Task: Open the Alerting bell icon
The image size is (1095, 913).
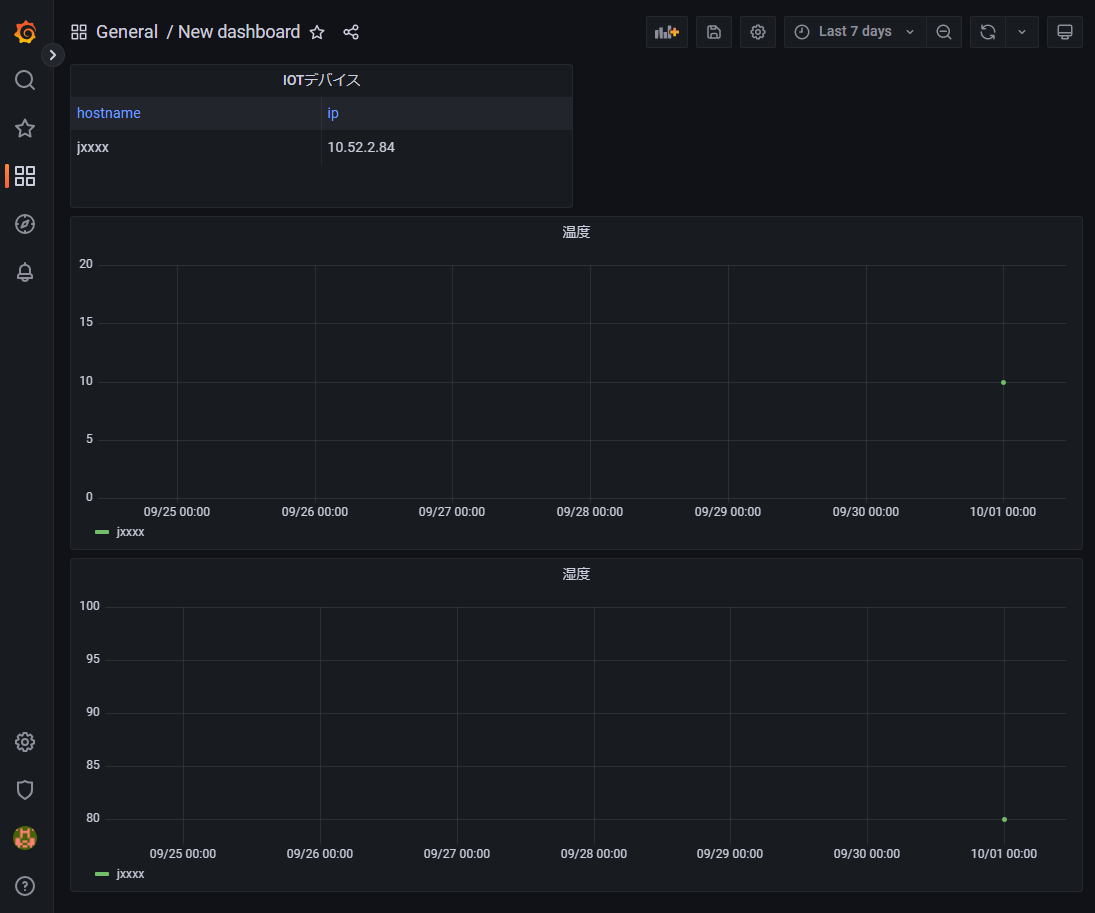Action: 26,272
